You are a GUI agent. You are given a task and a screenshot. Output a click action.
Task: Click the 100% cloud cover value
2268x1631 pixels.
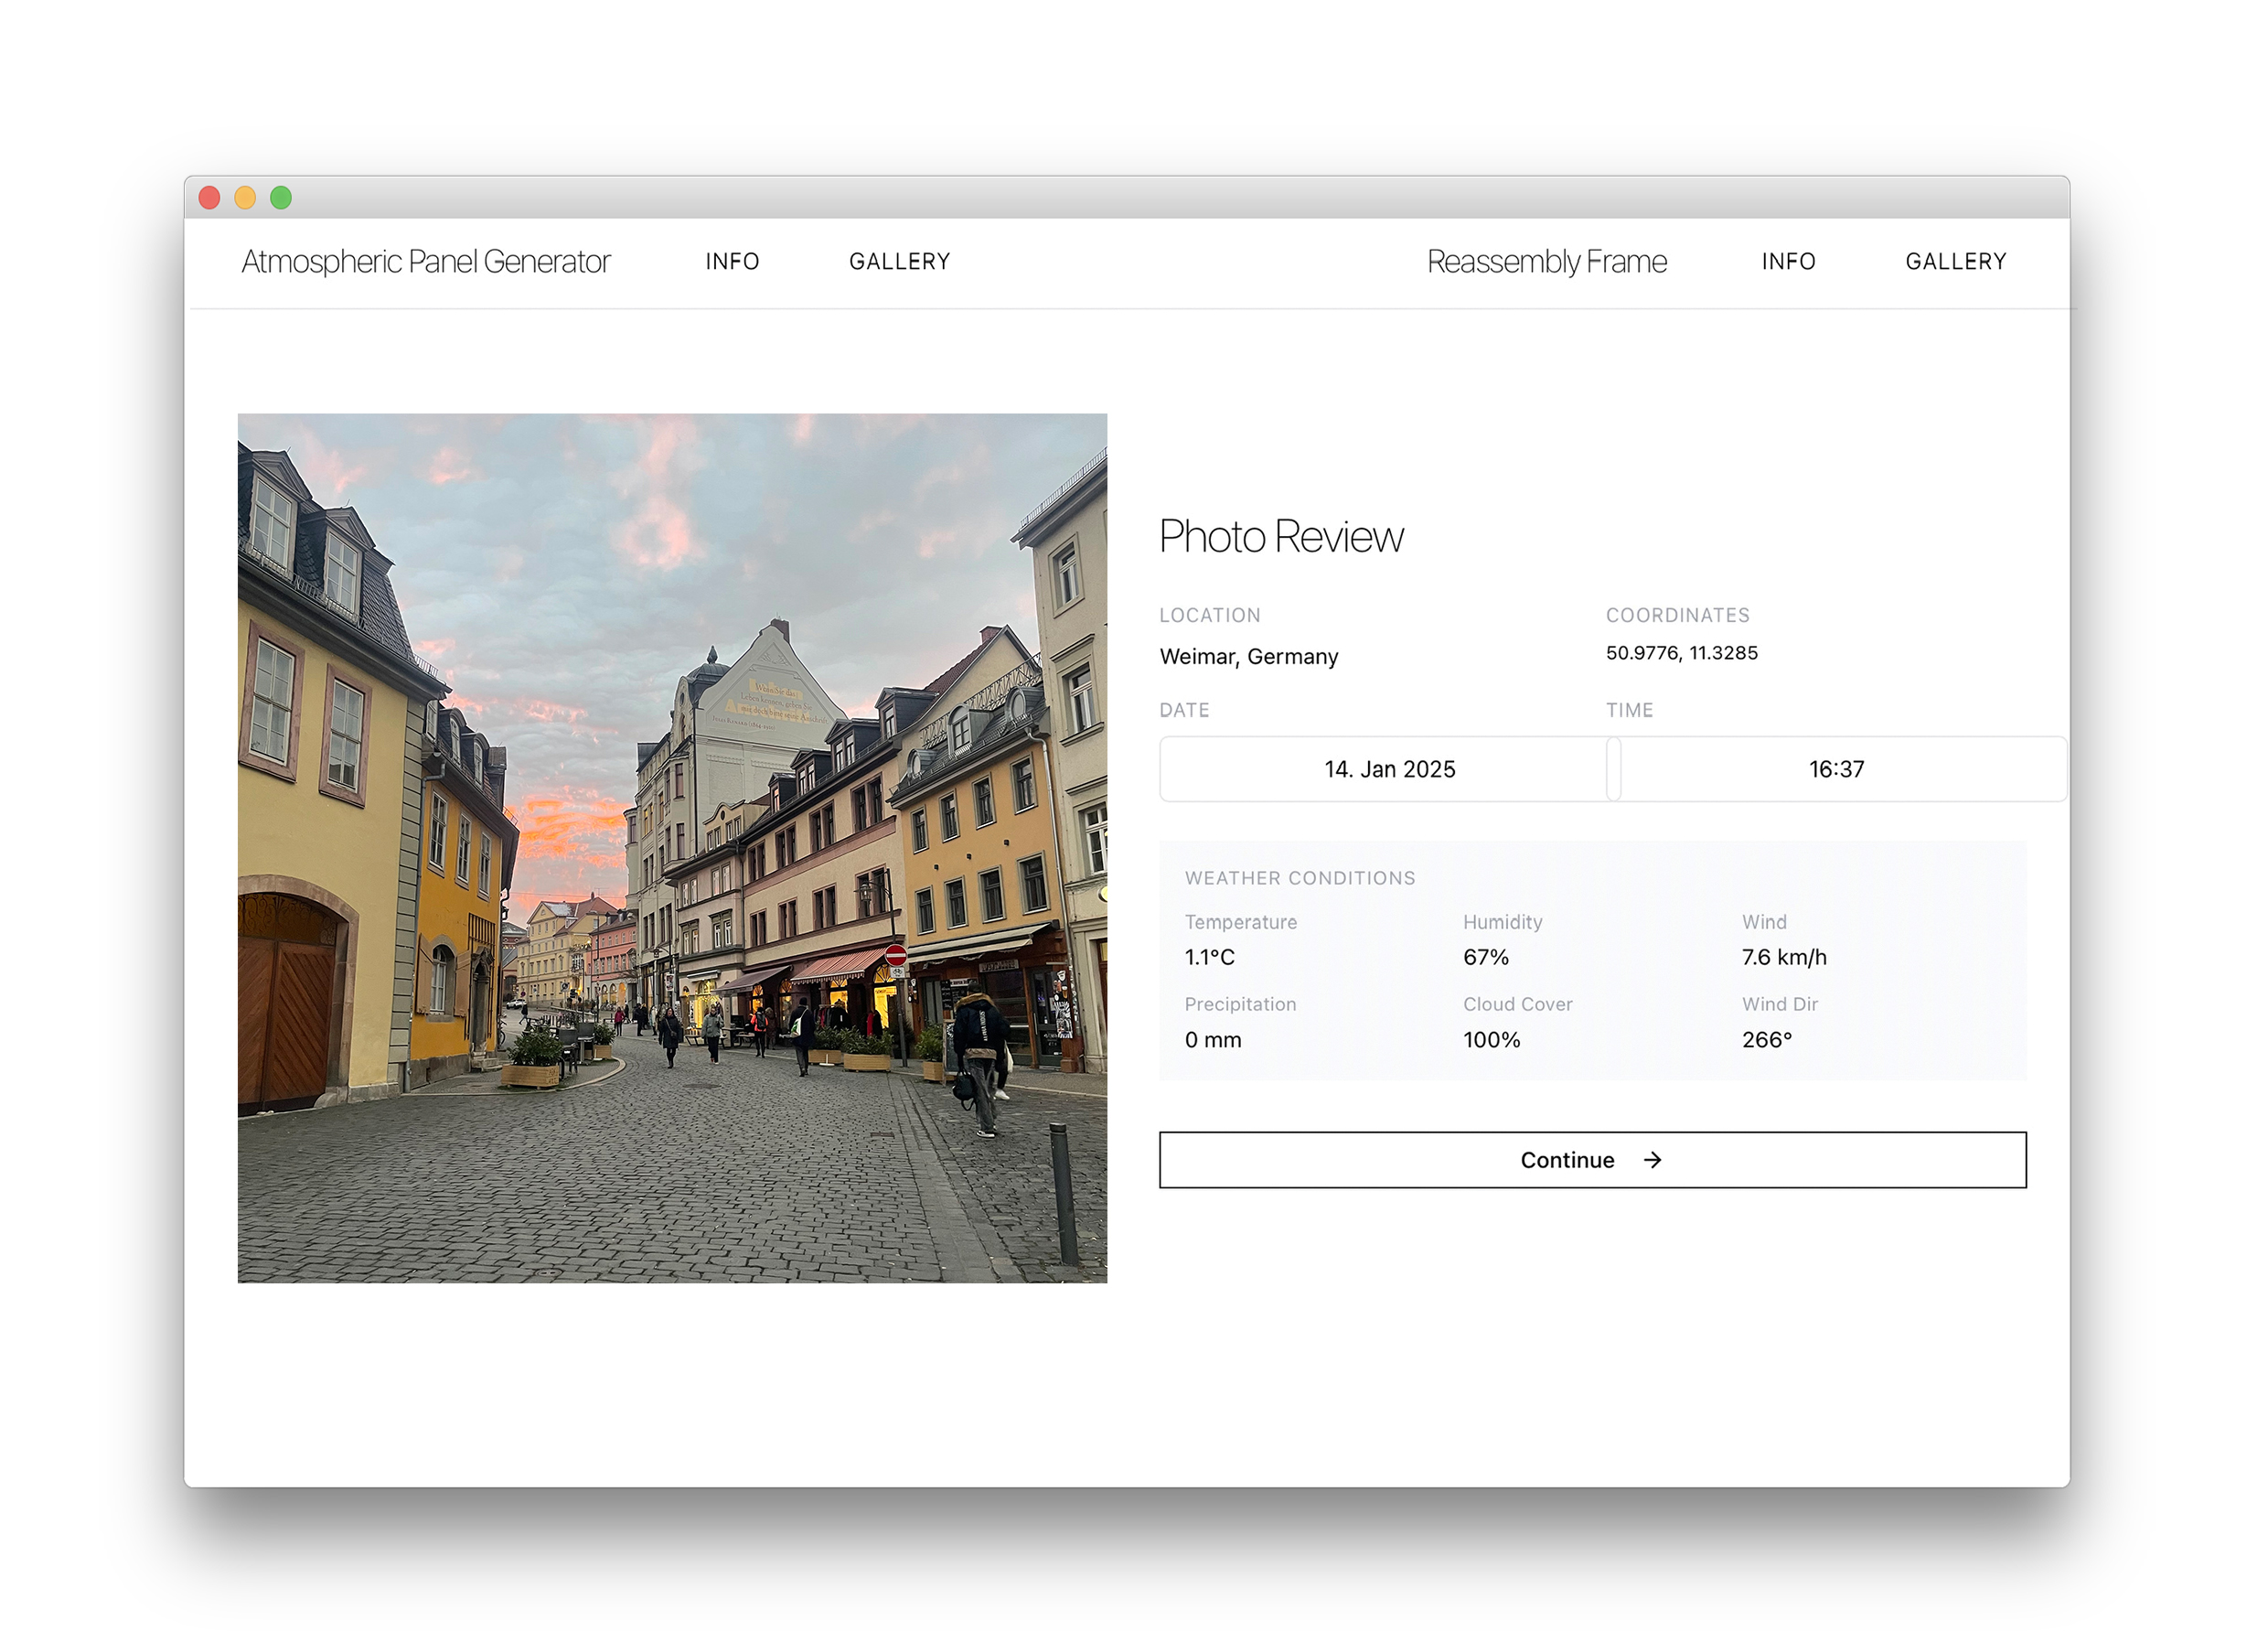(1491, 1040)
